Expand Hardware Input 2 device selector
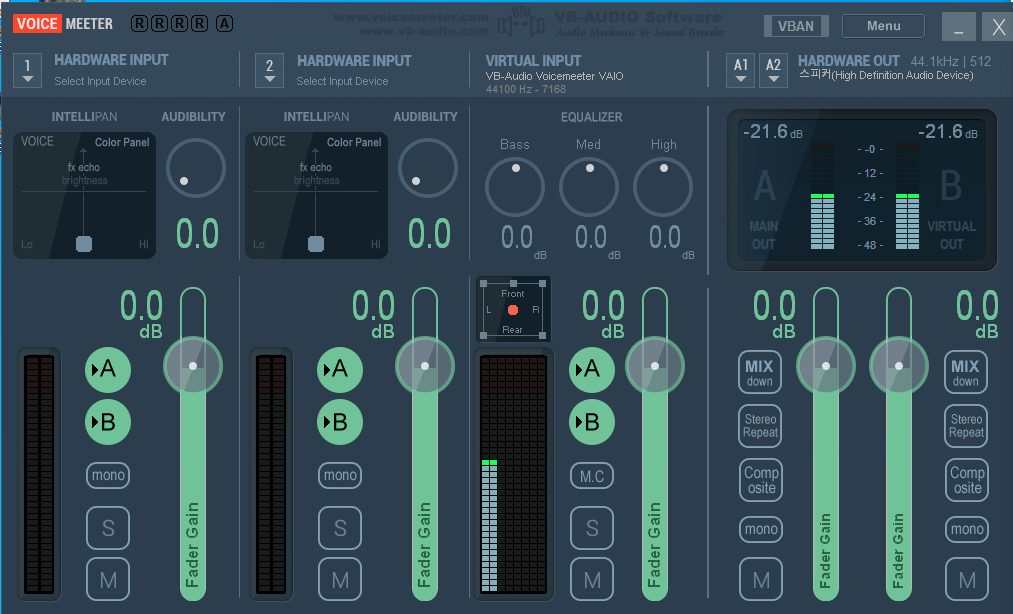The width and height of the screenshot is (1013, 614). point(269,70)
